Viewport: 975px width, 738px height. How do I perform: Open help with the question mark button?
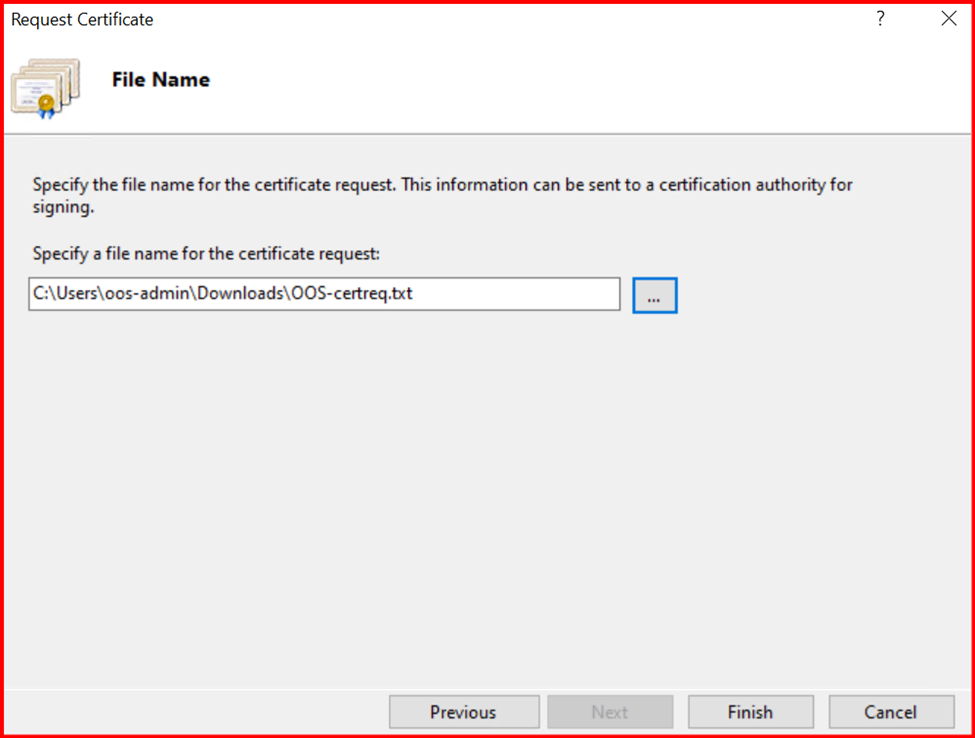880,19
